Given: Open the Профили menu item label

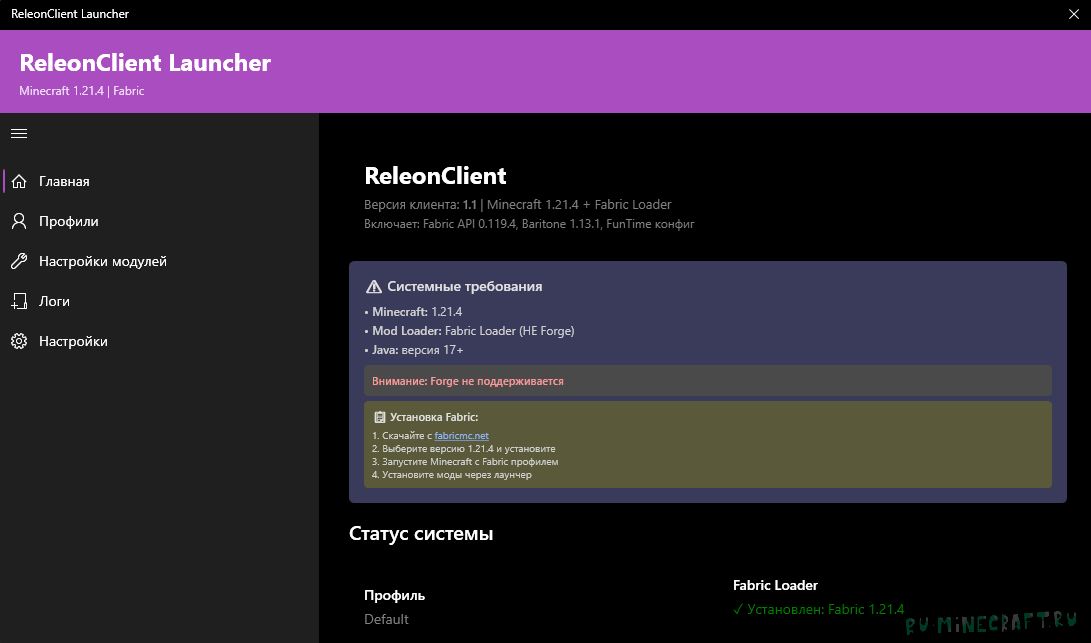Looking at the screenshot, I should coord(68,221).
